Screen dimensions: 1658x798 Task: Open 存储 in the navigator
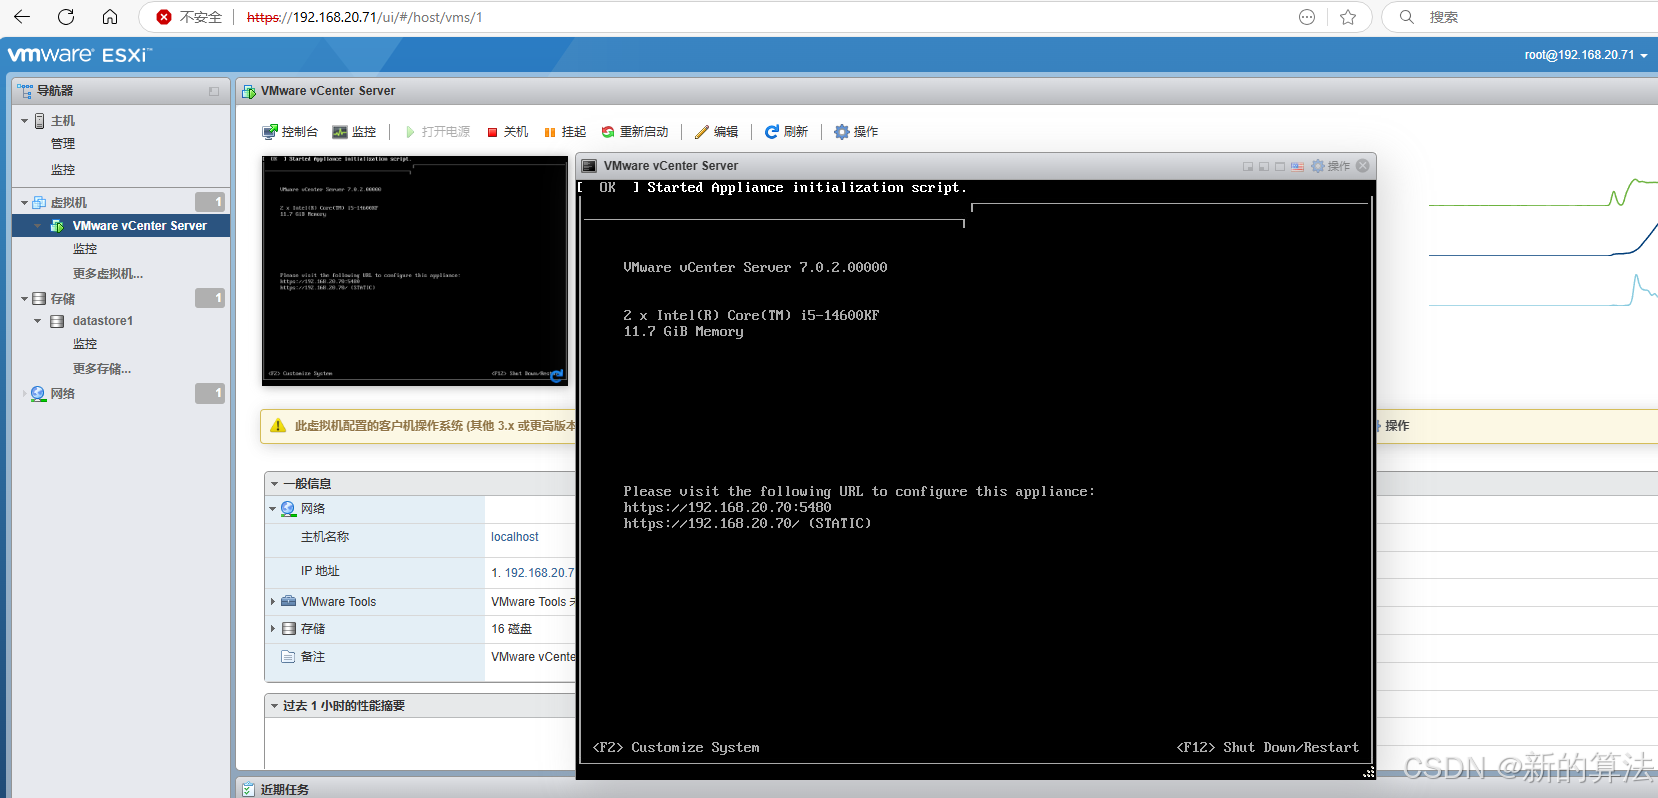point(63,299)
